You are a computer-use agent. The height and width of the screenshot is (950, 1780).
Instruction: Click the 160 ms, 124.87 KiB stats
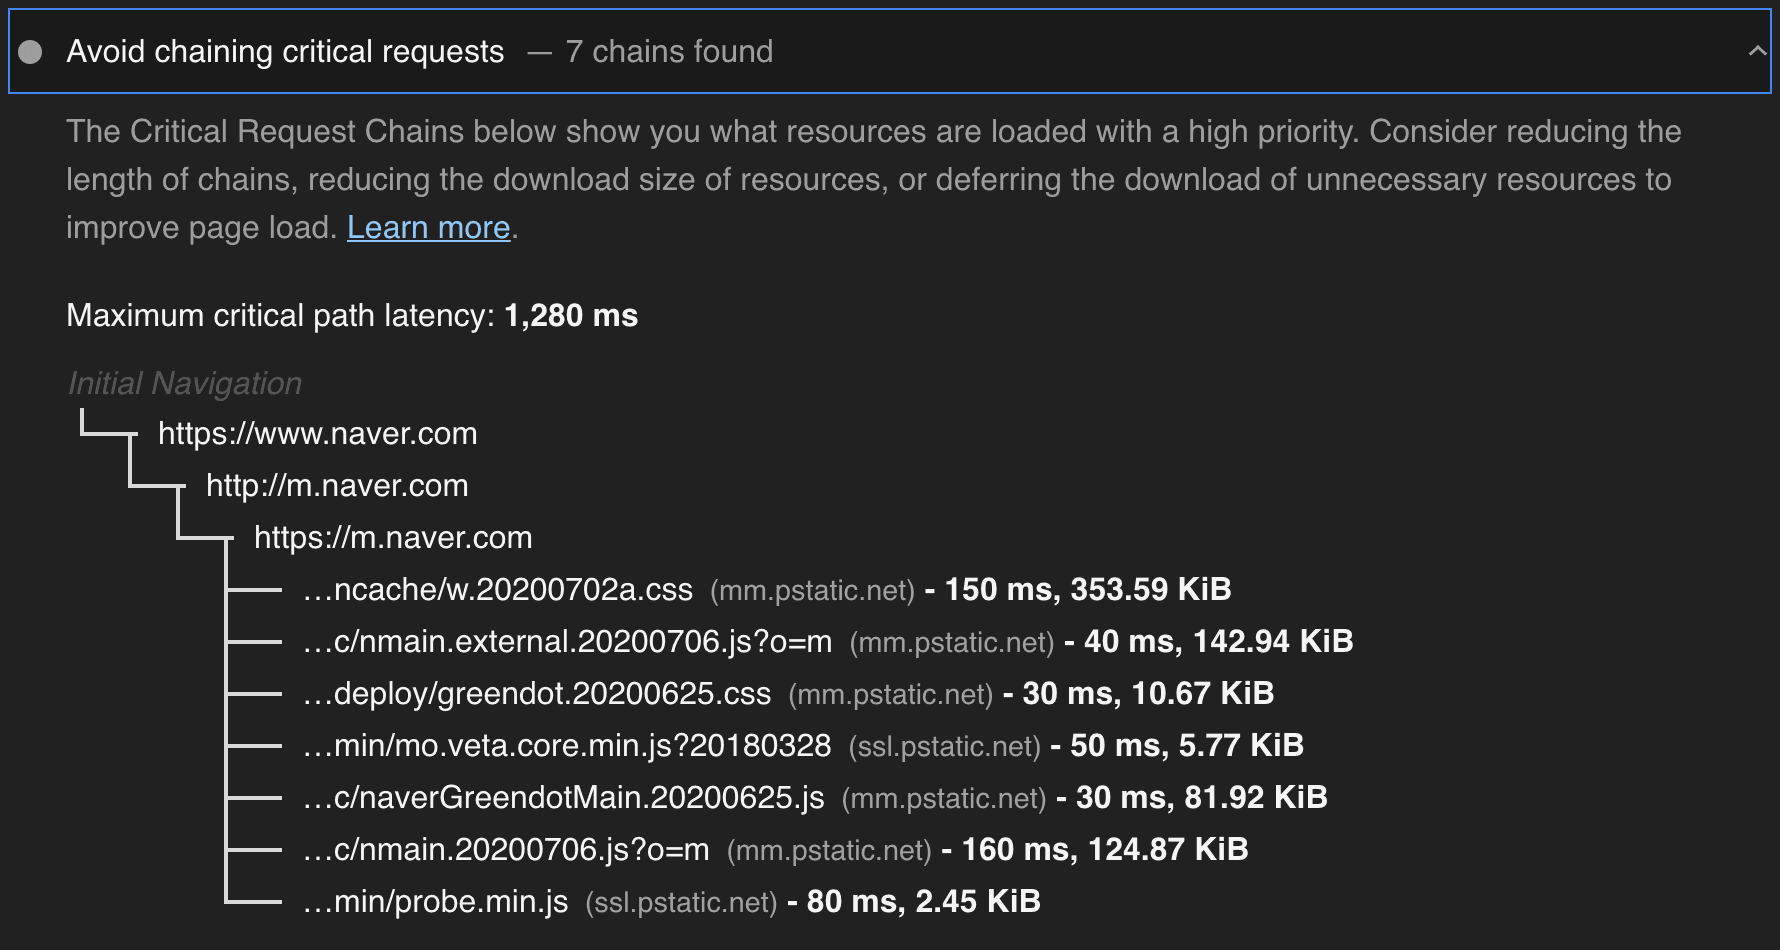pyautogui.click(x=1104, y=850)
